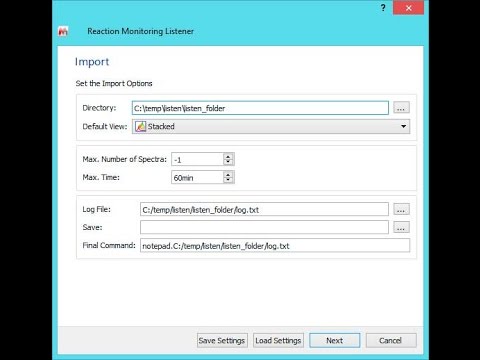
Task: Click the 'Reaction Monitoring Listener' title text
Action: pyautogui.click(x=140, y=31)
